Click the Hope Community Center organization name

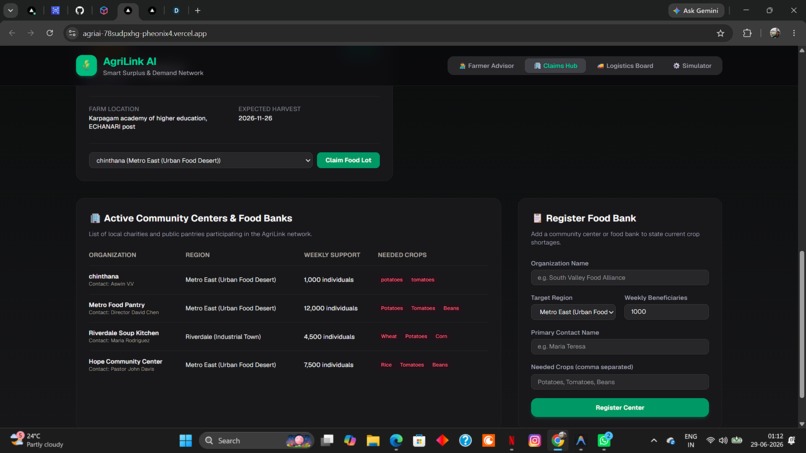click(x=125, y=361)
